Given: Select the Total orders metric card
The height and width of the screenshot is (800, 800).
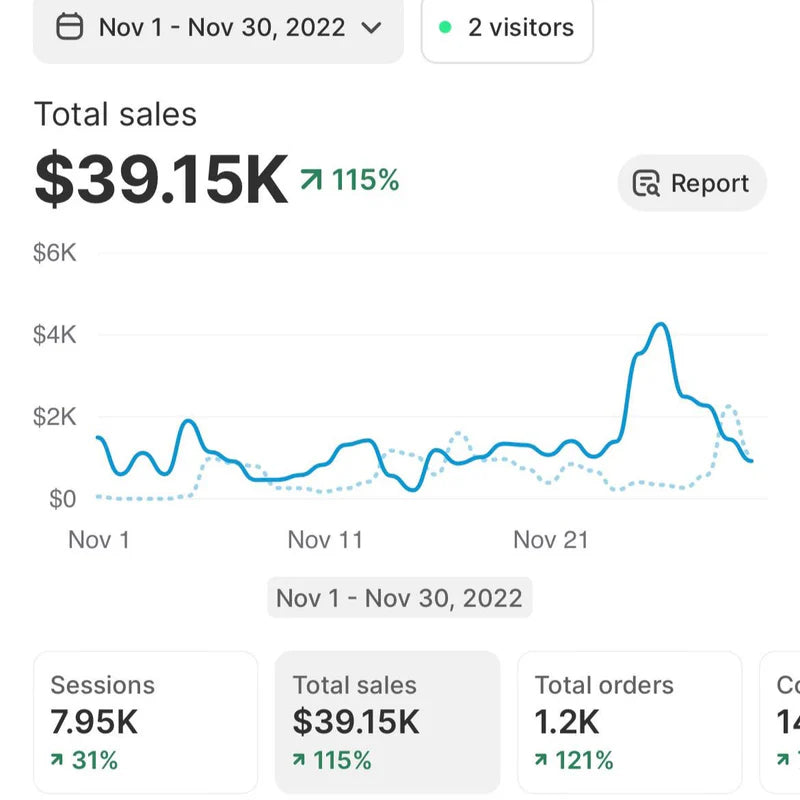Looking at the screenshot, I should point(629,722).
